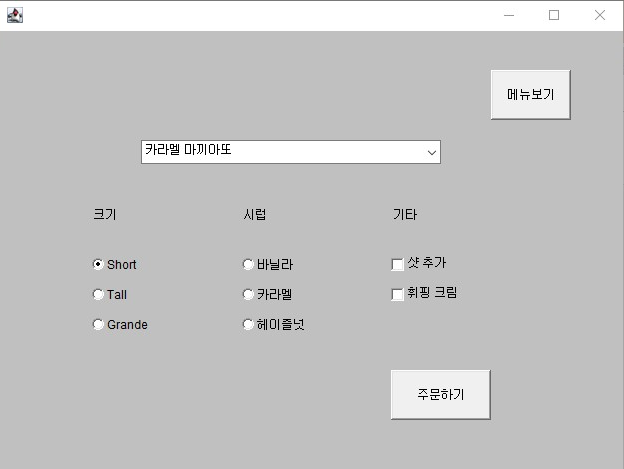Open the 카라멜 마끼아또 combo box arrow
Screen dimensions: 624x469
point(432,152)
